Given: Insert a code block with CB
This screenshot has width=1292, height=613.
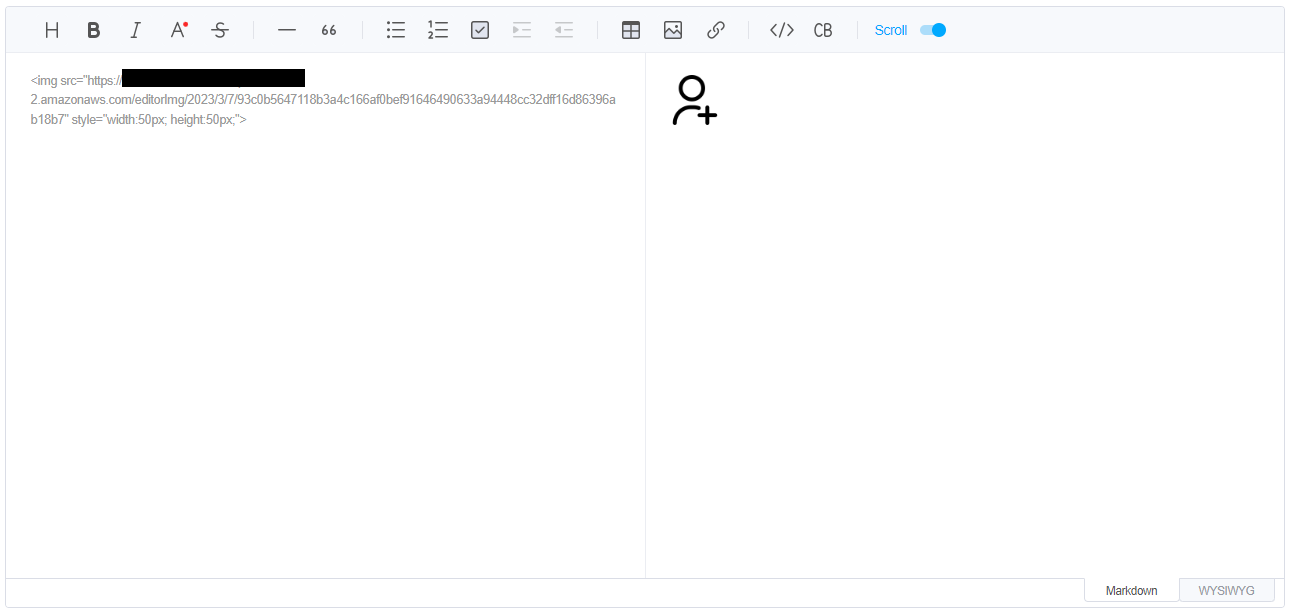Looking at the screenshot, I should [823, 30].
